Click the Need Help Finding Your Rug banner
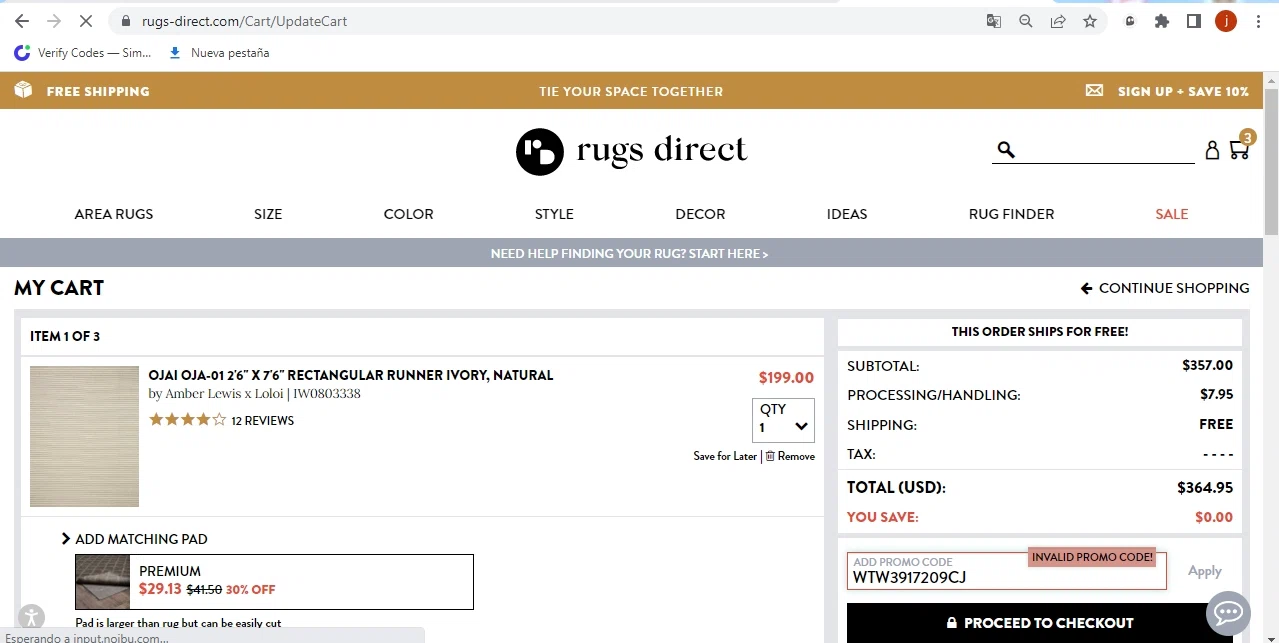 (630, 254)
